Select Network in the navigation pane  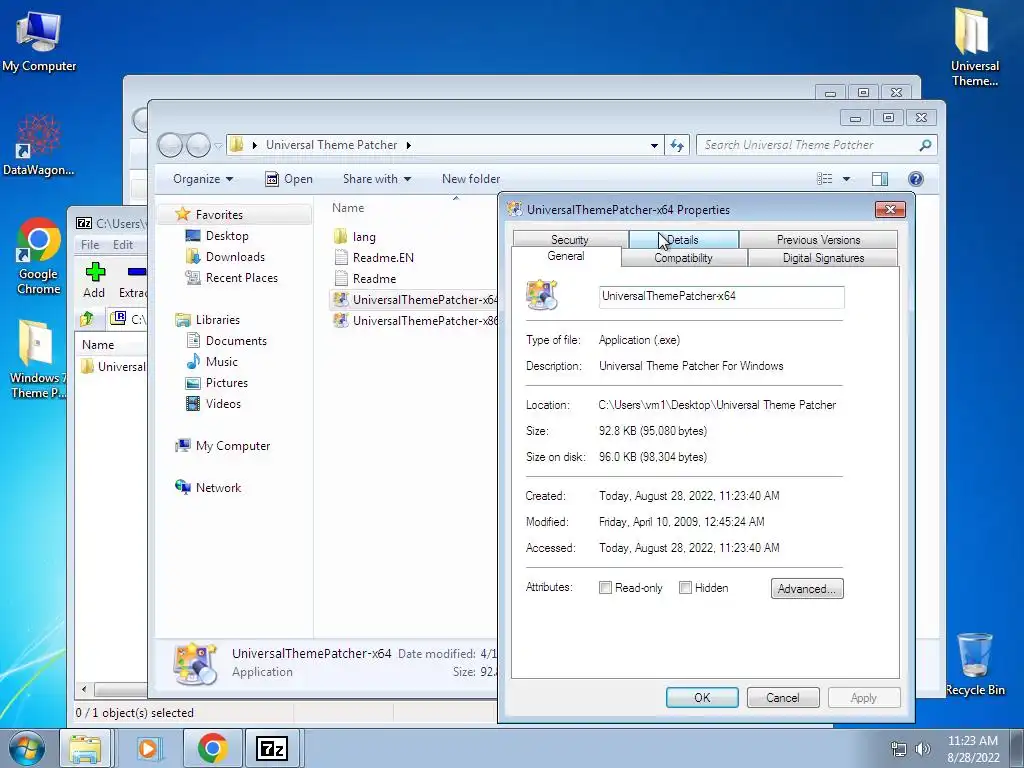click(208, 487)
